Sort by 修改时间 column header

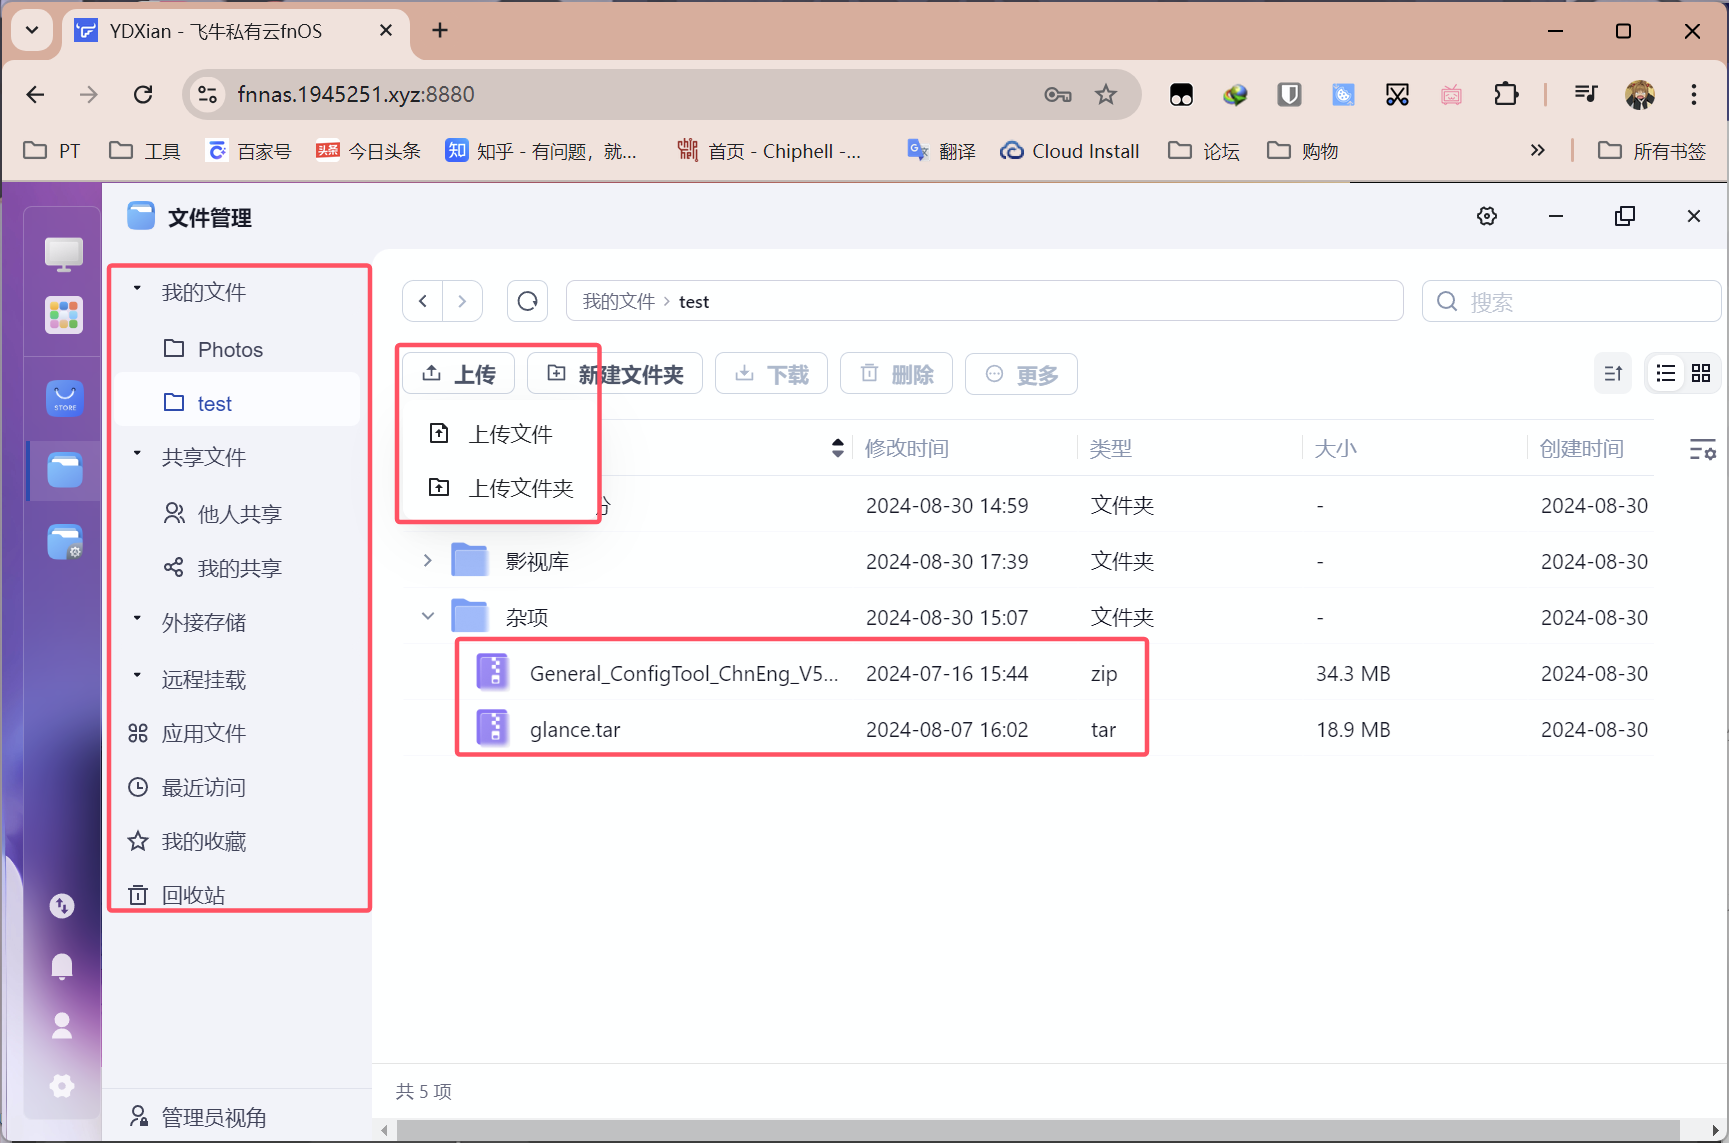click(907, 448)
